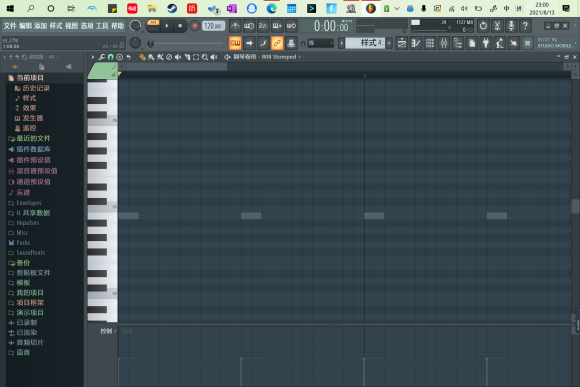Click the one-click audio recording microphone icon
580x387 pixels.
(x=511, y=26)
